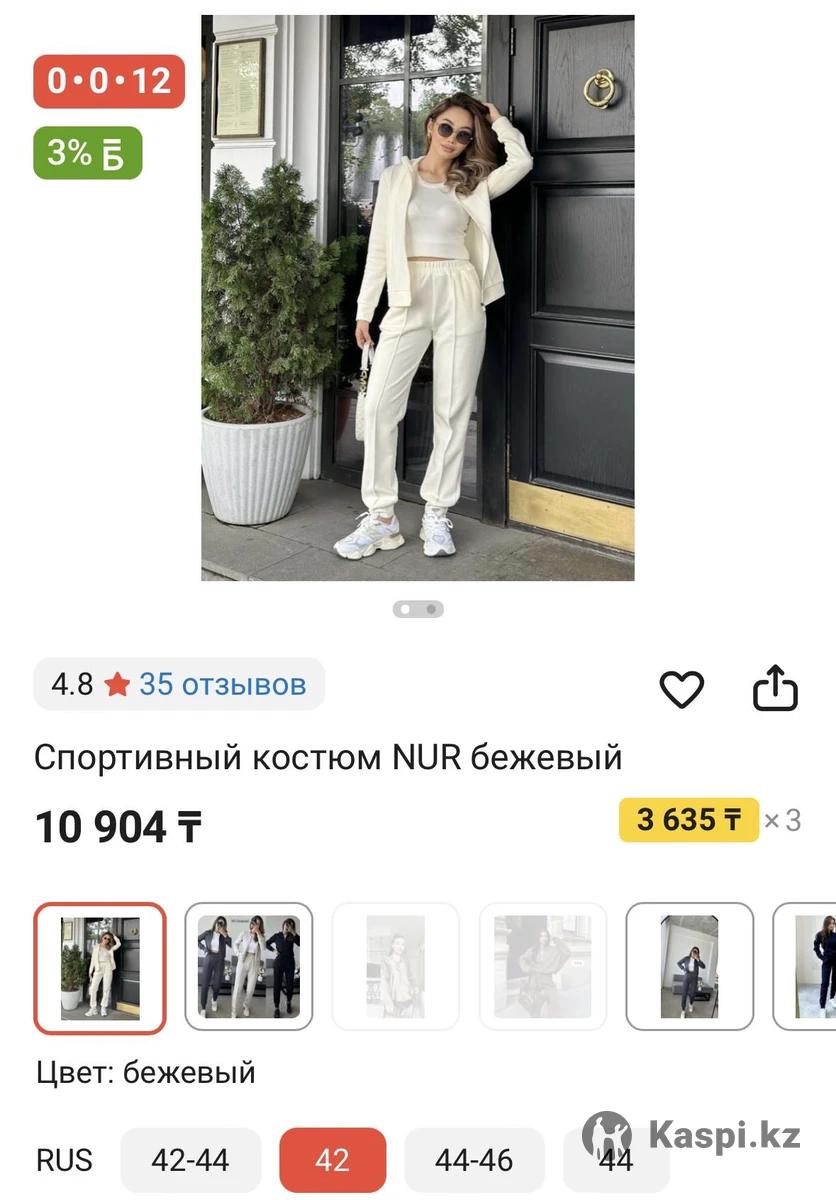Select size 42-44
Image resolution: width=836 pixels, height=1200 pixels.
(x=190, y=1160)
